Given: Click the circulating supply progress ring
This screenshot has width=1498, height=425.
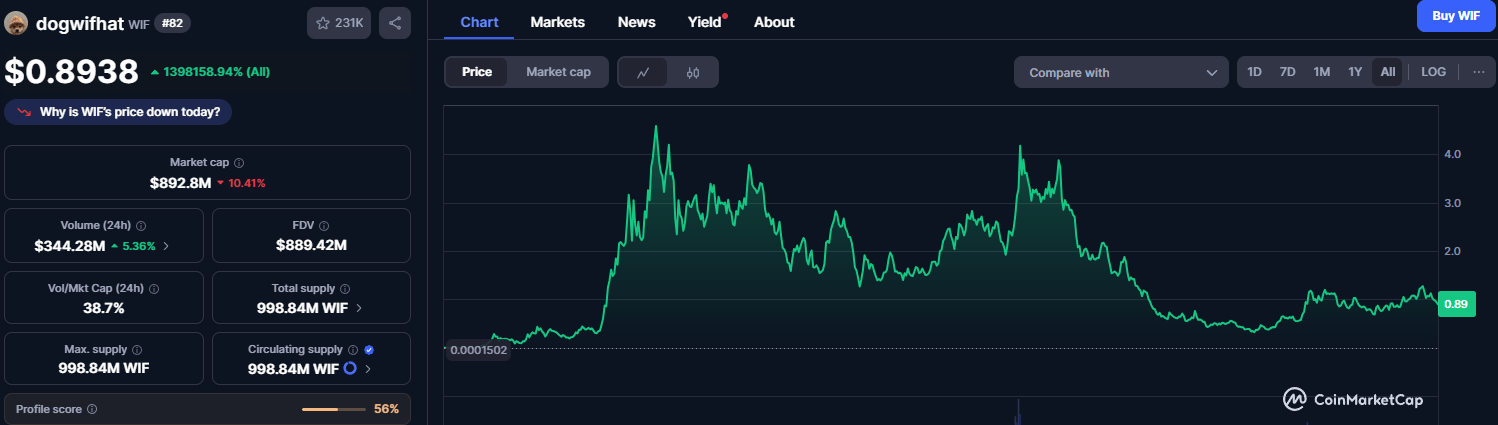Looking at the screenshot, I should 350,369.
